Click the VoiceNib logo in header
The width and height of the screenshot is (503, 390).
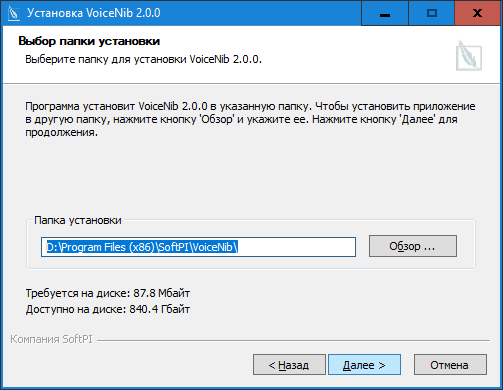pos(469,56)
